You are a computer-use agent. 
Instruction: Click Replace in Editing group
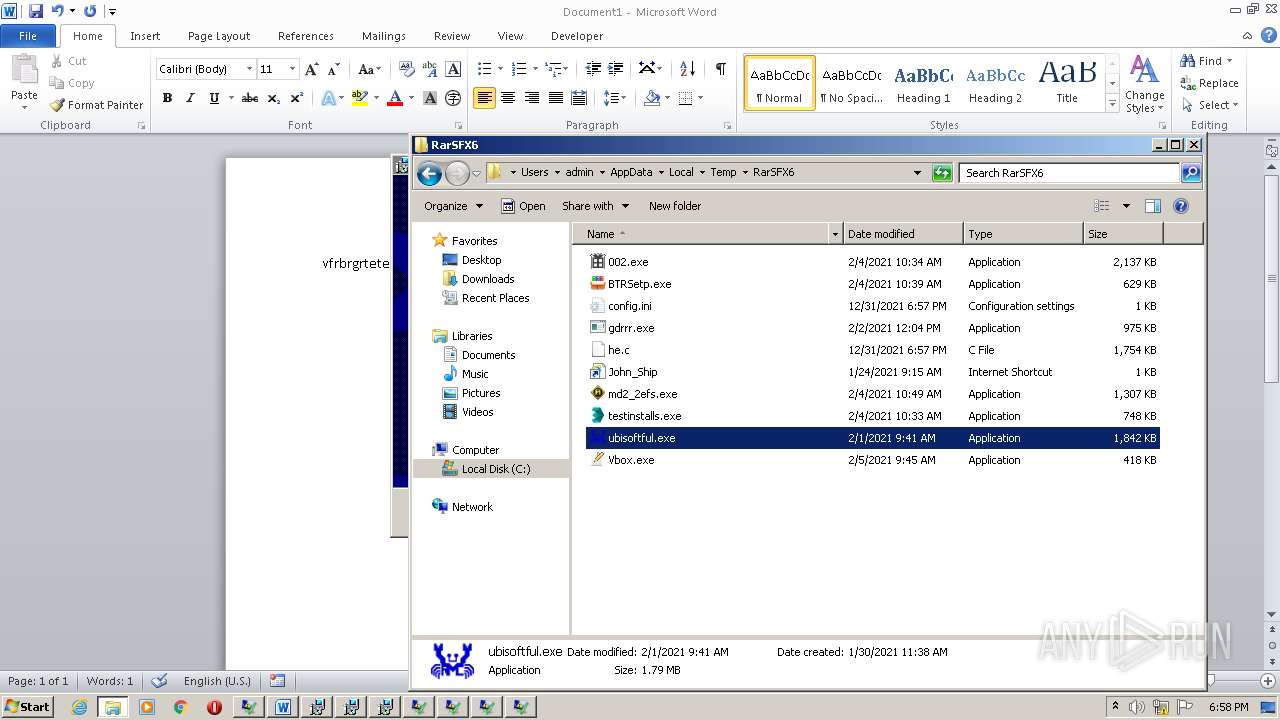[x=1210, y=83]
